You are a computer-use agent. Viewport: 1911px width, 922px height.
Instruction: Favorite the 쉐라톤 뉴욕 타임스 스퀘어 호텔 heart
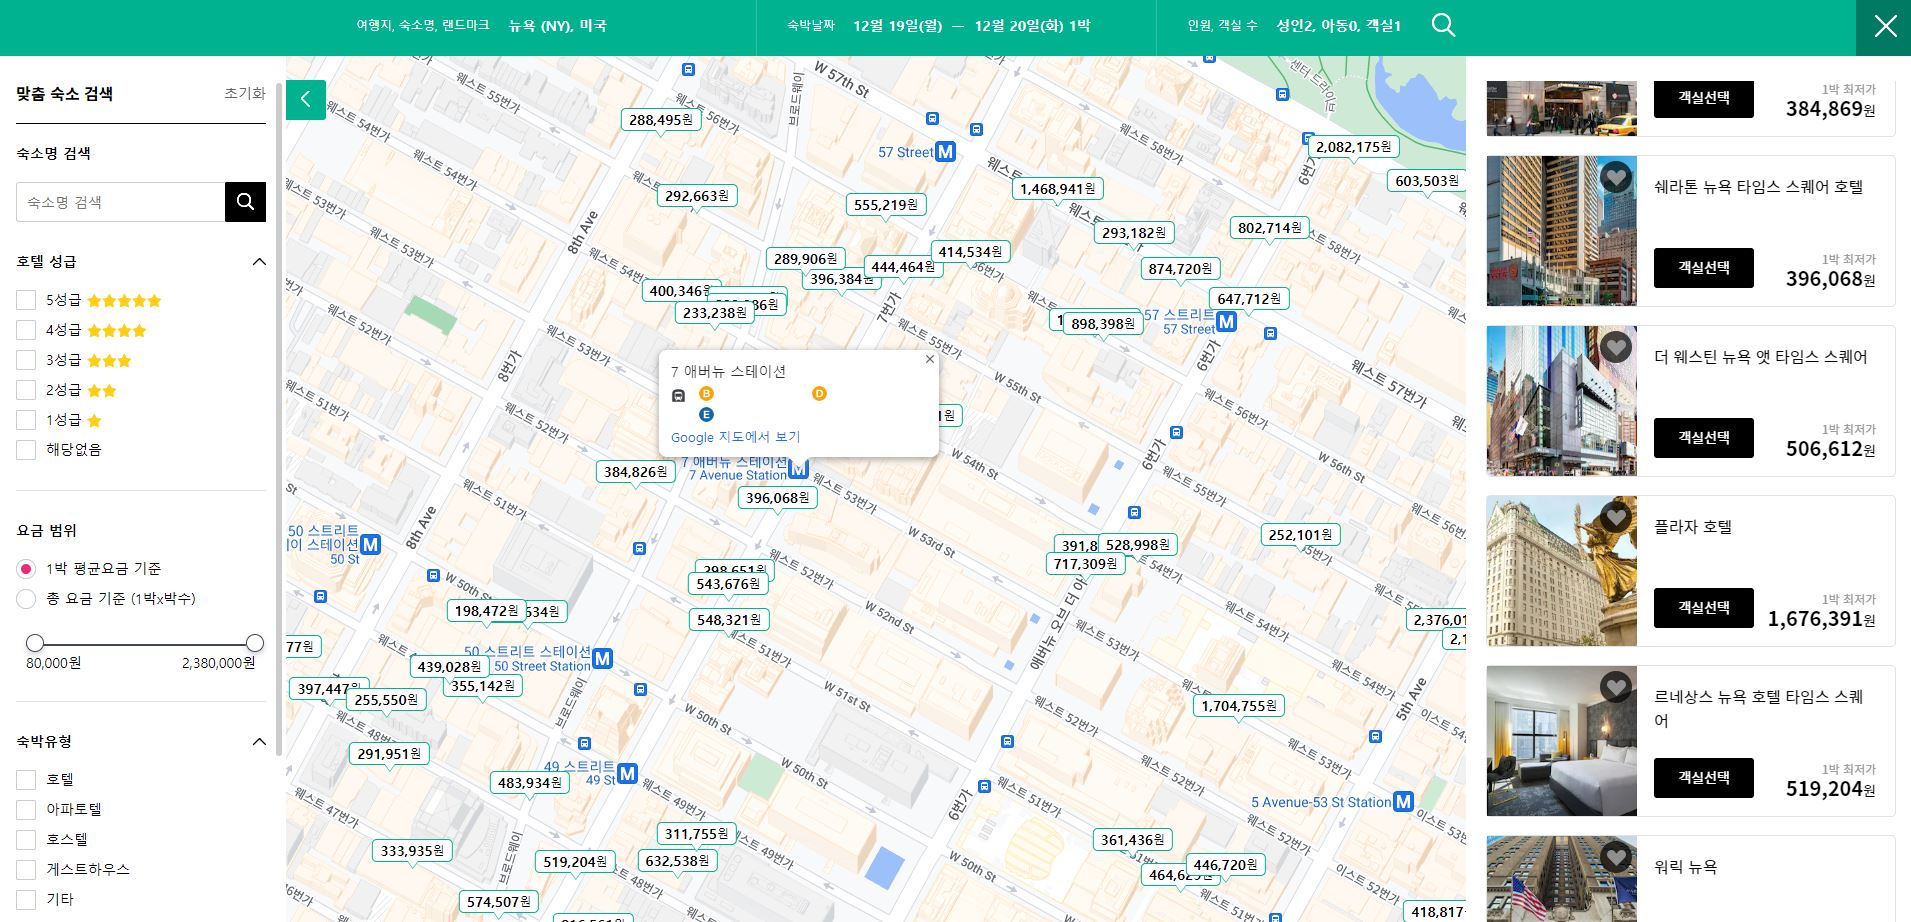(x=1615, y=178)
